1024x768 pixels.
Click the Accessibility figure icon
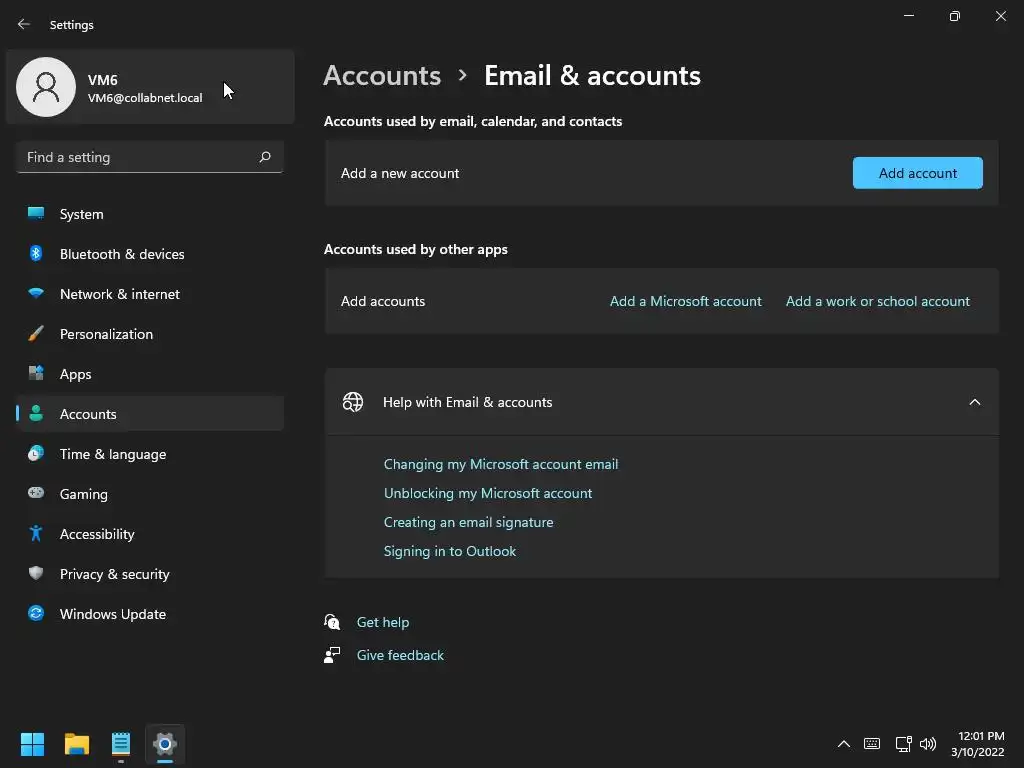(36, 534)
